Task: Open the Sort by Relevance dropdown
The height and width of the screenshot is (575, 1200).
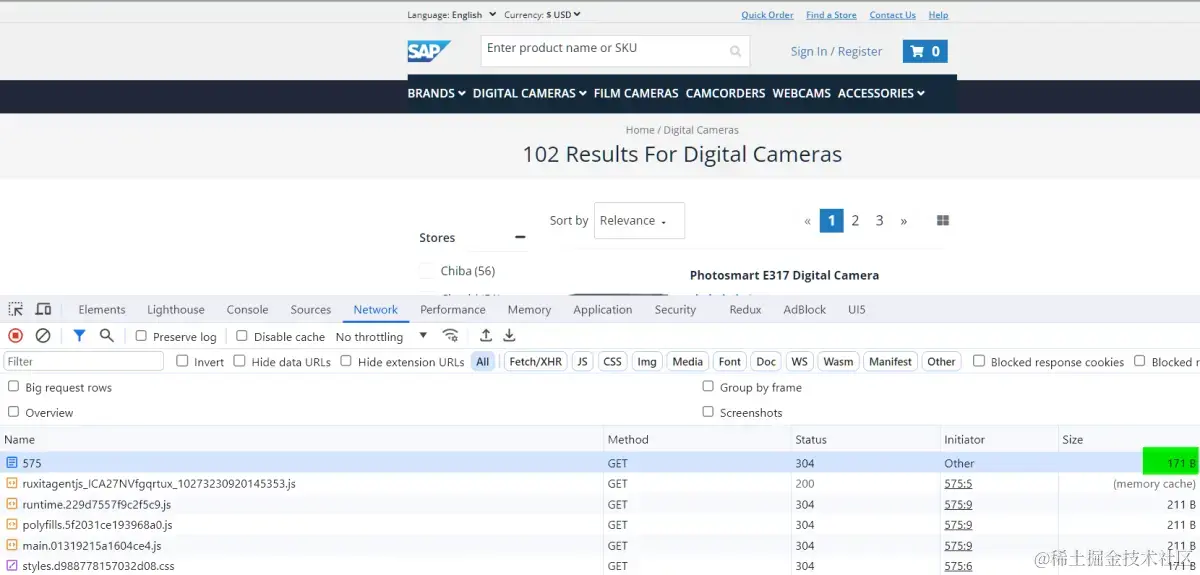Action: point(639,221)
